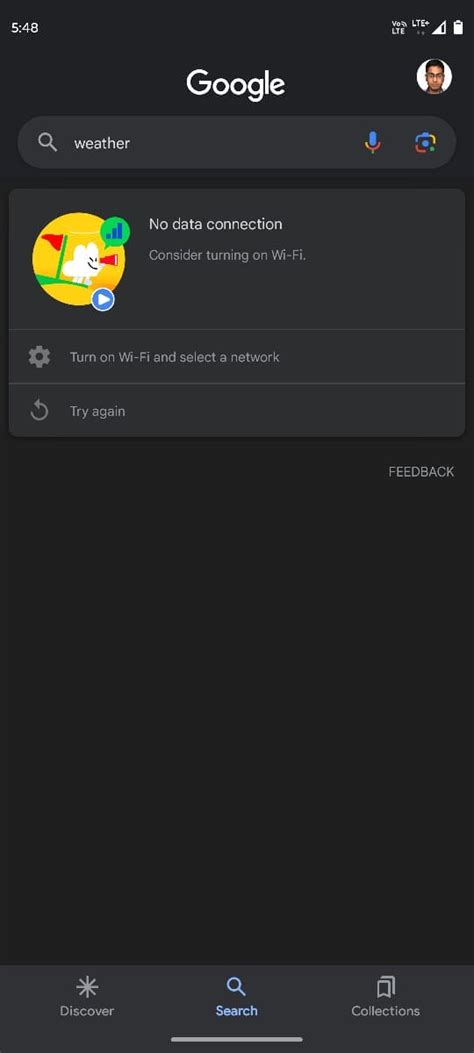The image size is (474, 1053).
Task: Open Google Lens camera icon
Action: click(x=426, y=142)
